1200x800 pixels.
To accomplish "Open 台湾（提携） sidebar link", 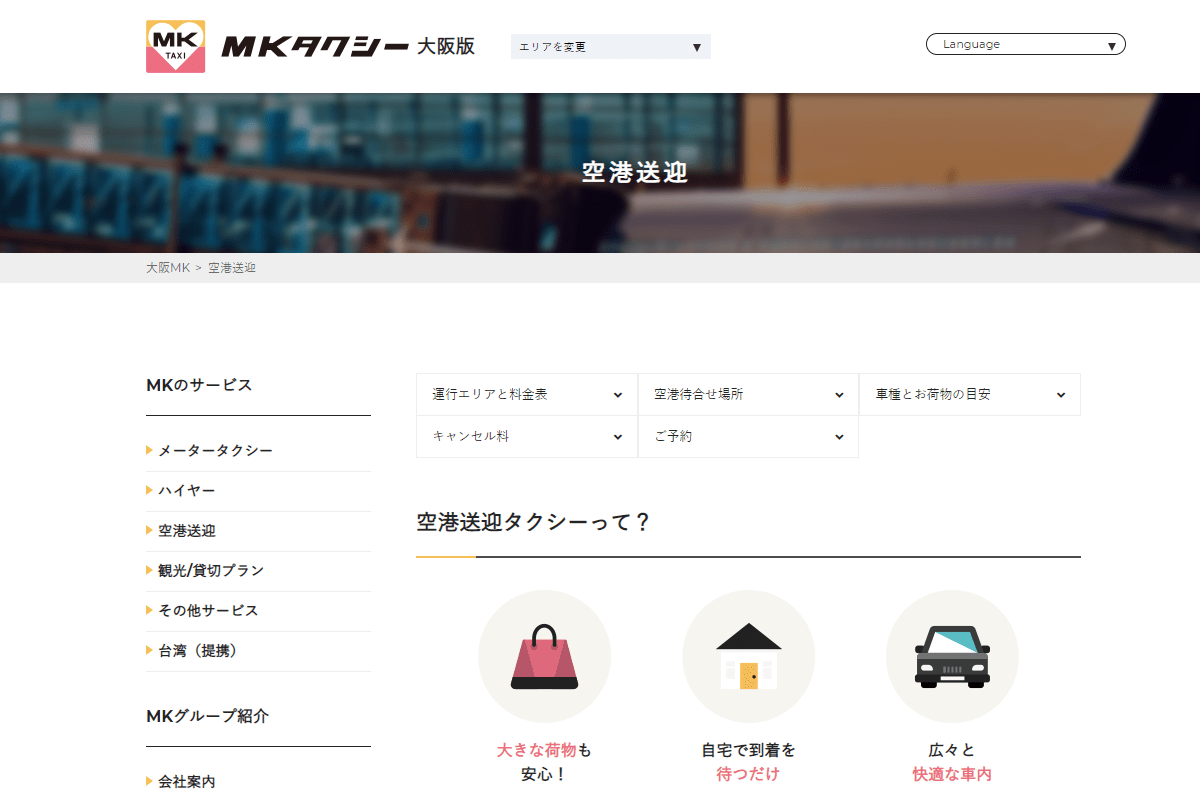I will [198, 651].
